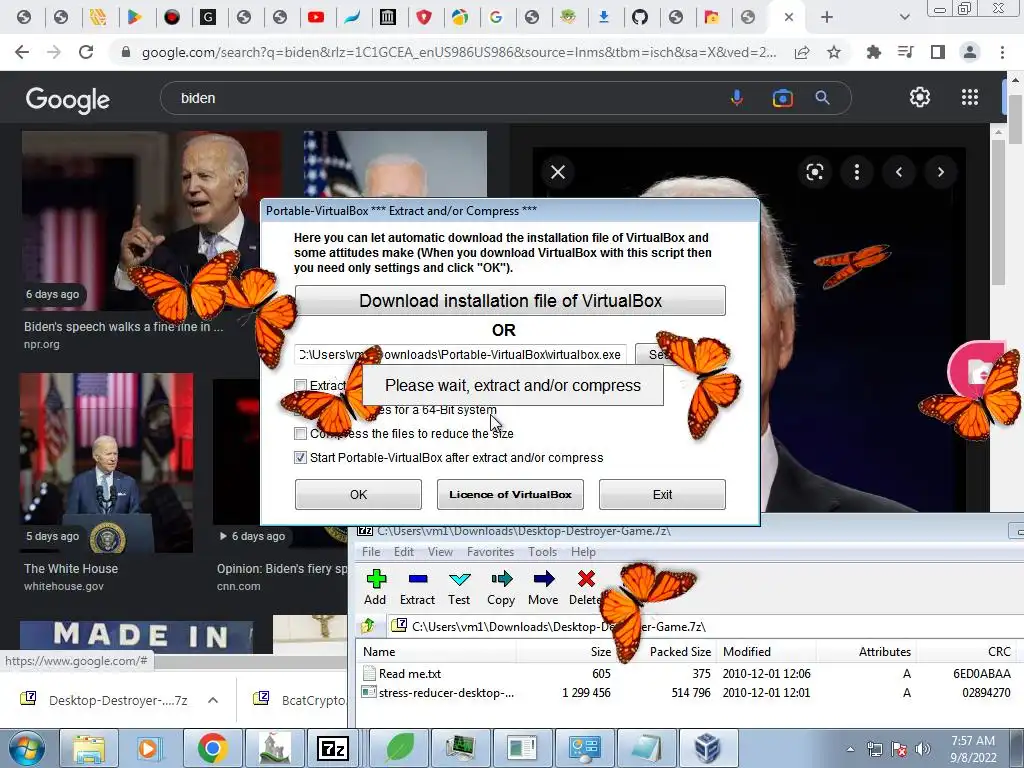
Task: Click the Delete icon in 7-Zip toolbar
Action: [x=586, y=579]
